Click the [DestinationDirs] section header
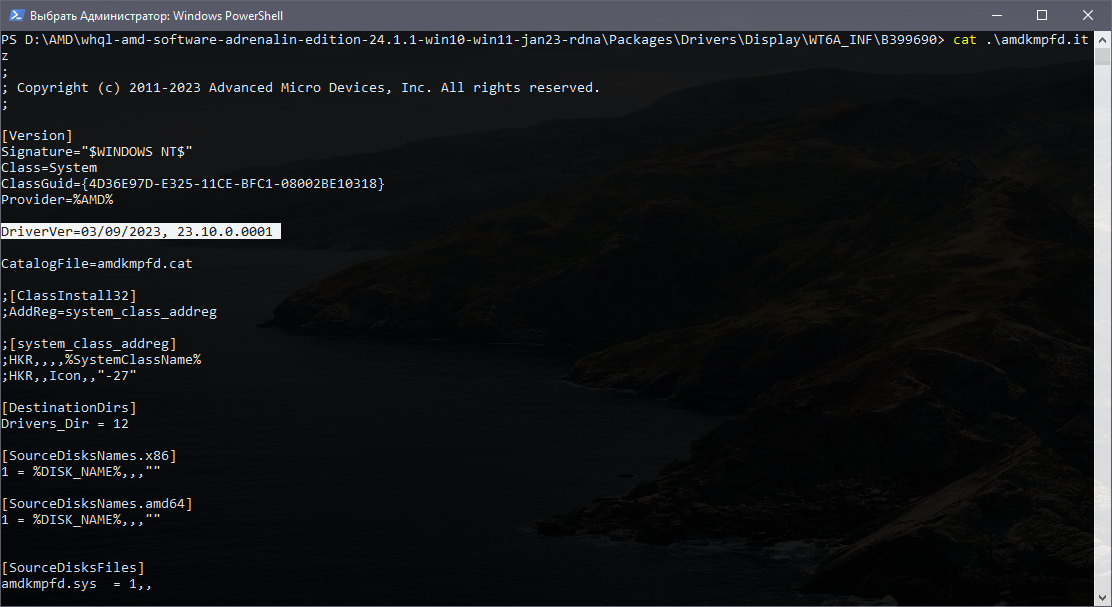The height and width of the screenshot is (607, 1112). pos(69,407)
